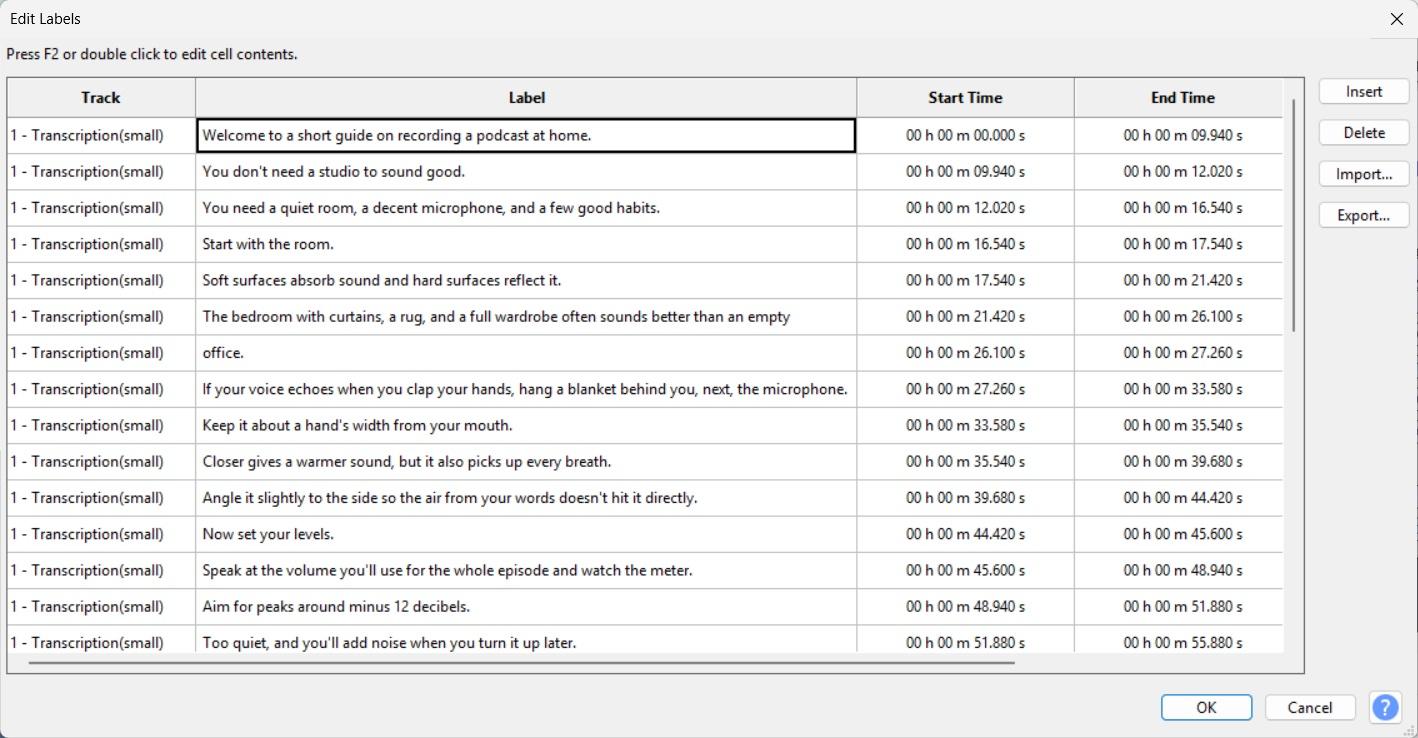
Task: Select label 'Too quiet, and you'll add noise'
Action: coord(526,639)
